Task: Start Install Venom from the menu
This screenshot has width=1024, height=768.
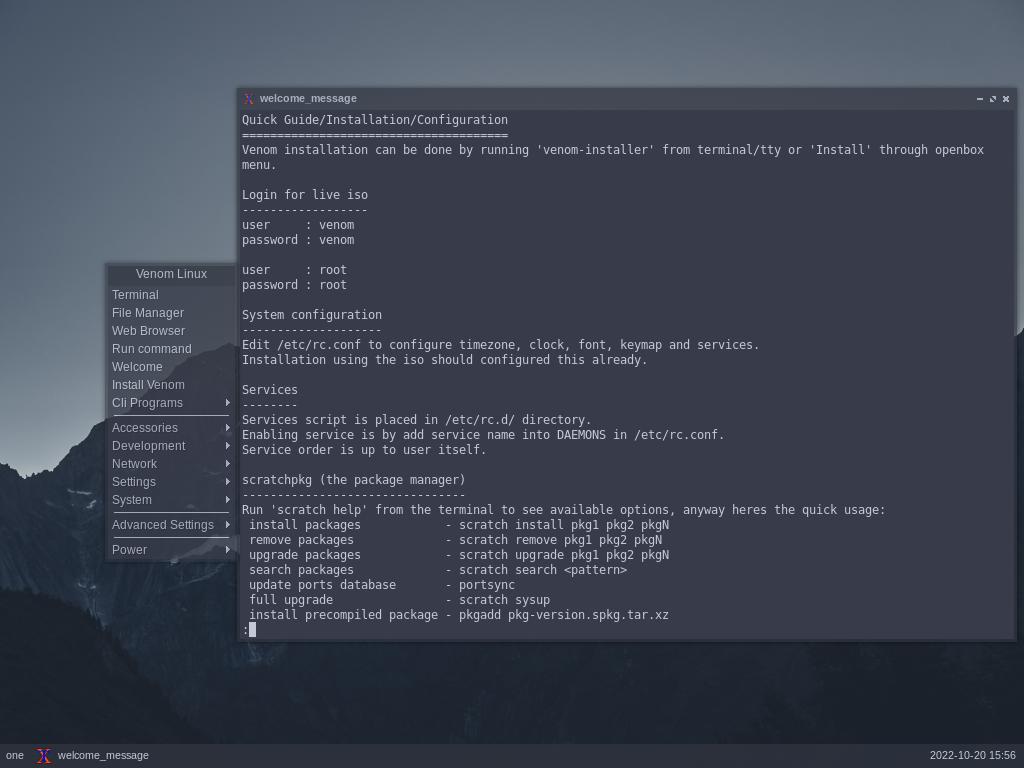Action: 170,385
